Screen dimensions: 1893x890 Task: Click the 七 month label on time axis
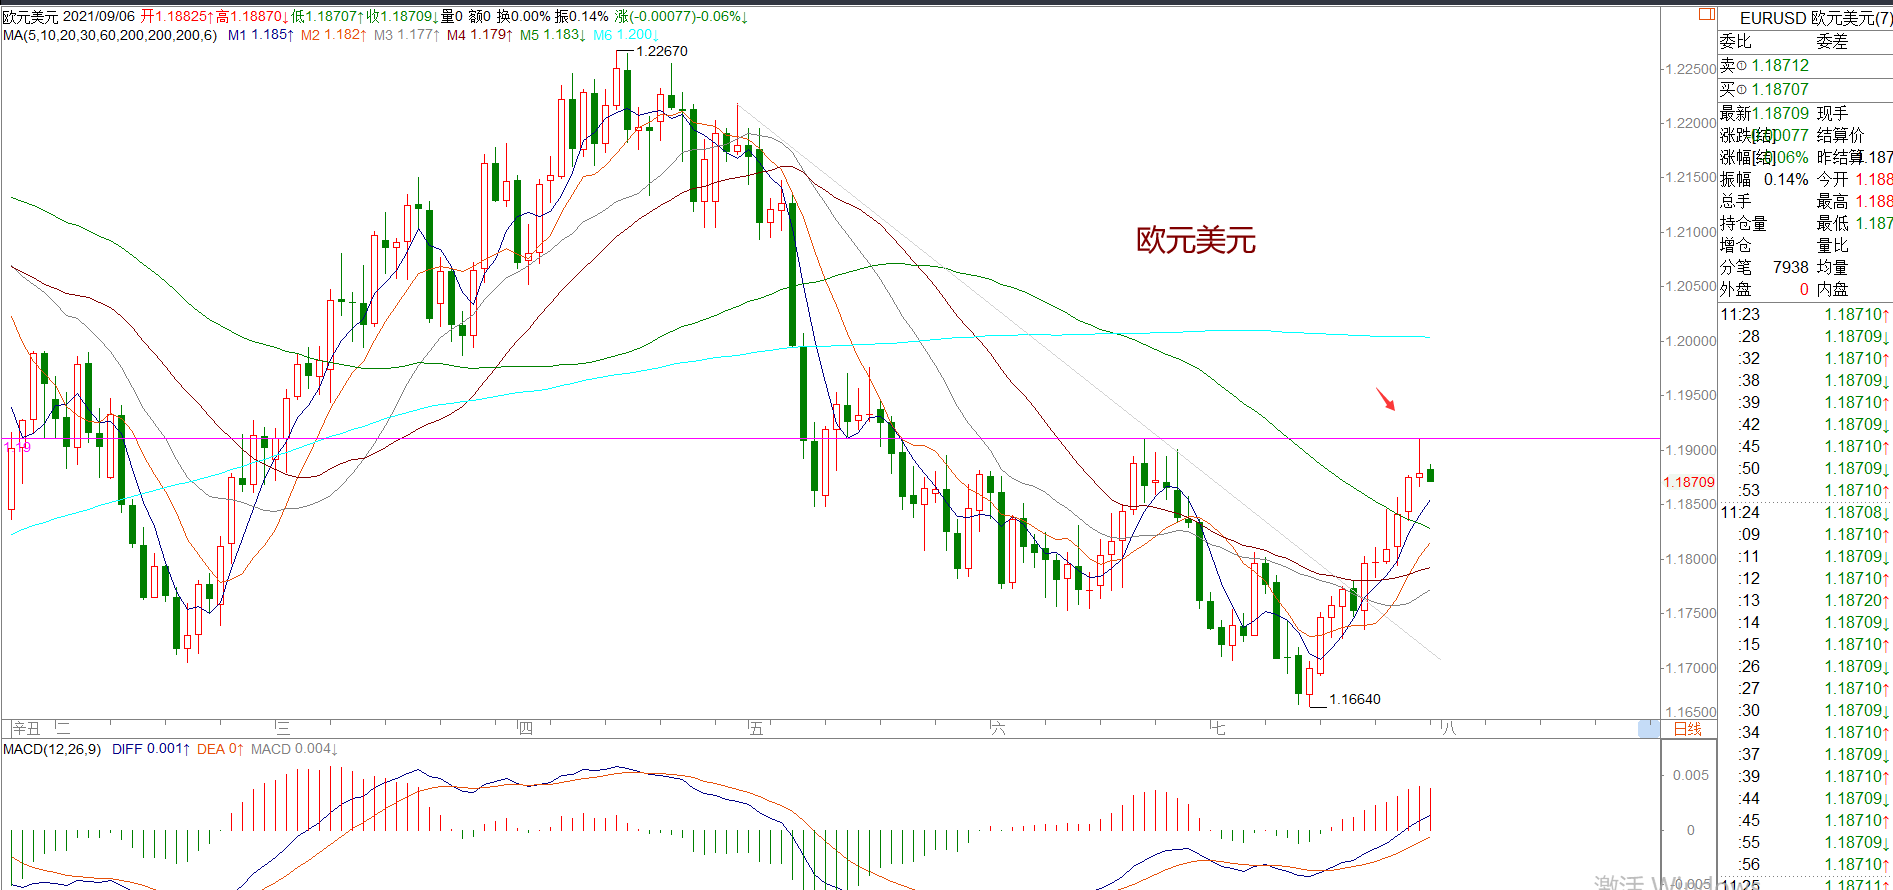[x=1217, y=729]
